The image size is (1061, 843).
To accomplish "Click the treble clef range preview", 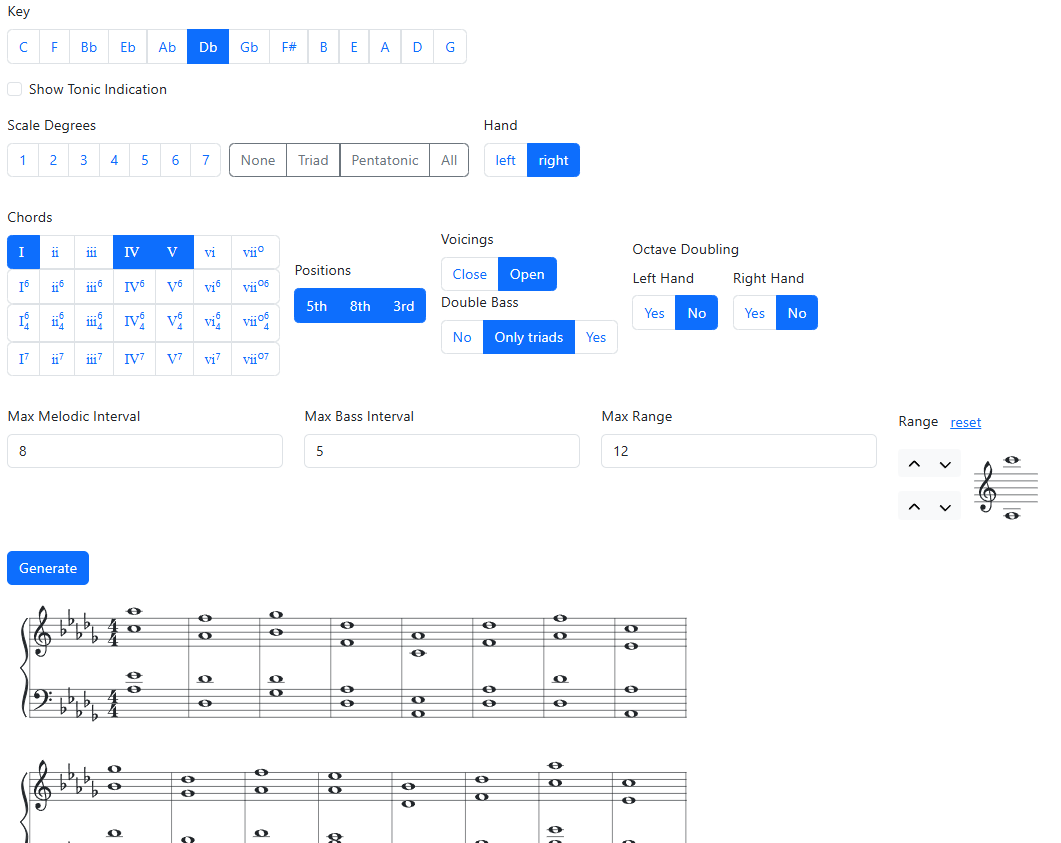I will (1000, 488).
